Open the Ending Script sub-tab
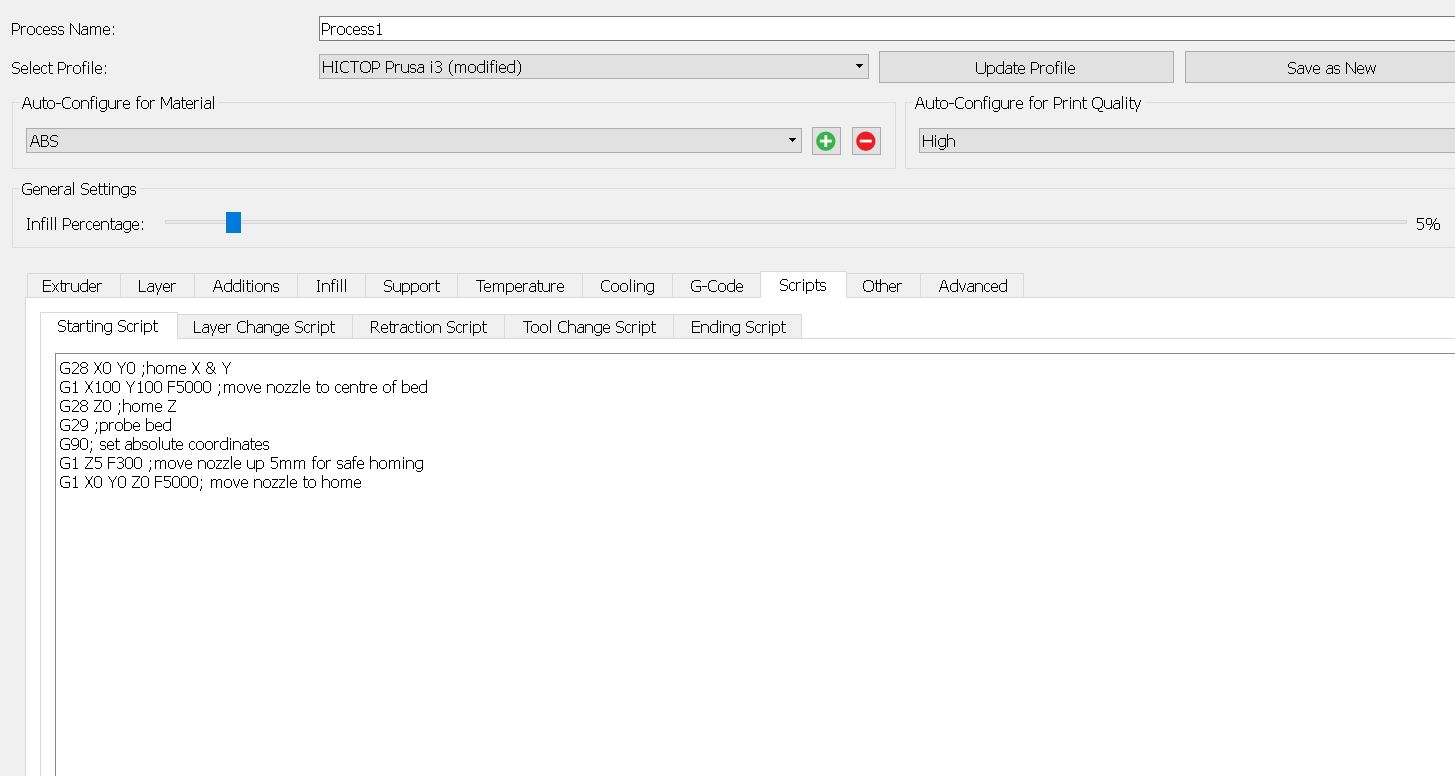Viewport: 1455px width, 776px height. [x=738, y=327]
